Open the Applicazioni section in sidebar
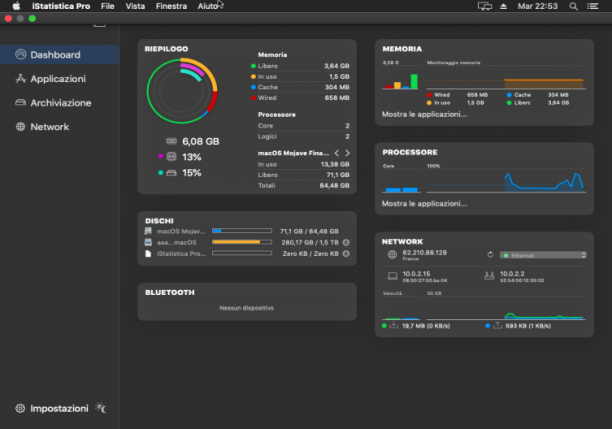This screenshot has width=612, height=429. point(59,79)
